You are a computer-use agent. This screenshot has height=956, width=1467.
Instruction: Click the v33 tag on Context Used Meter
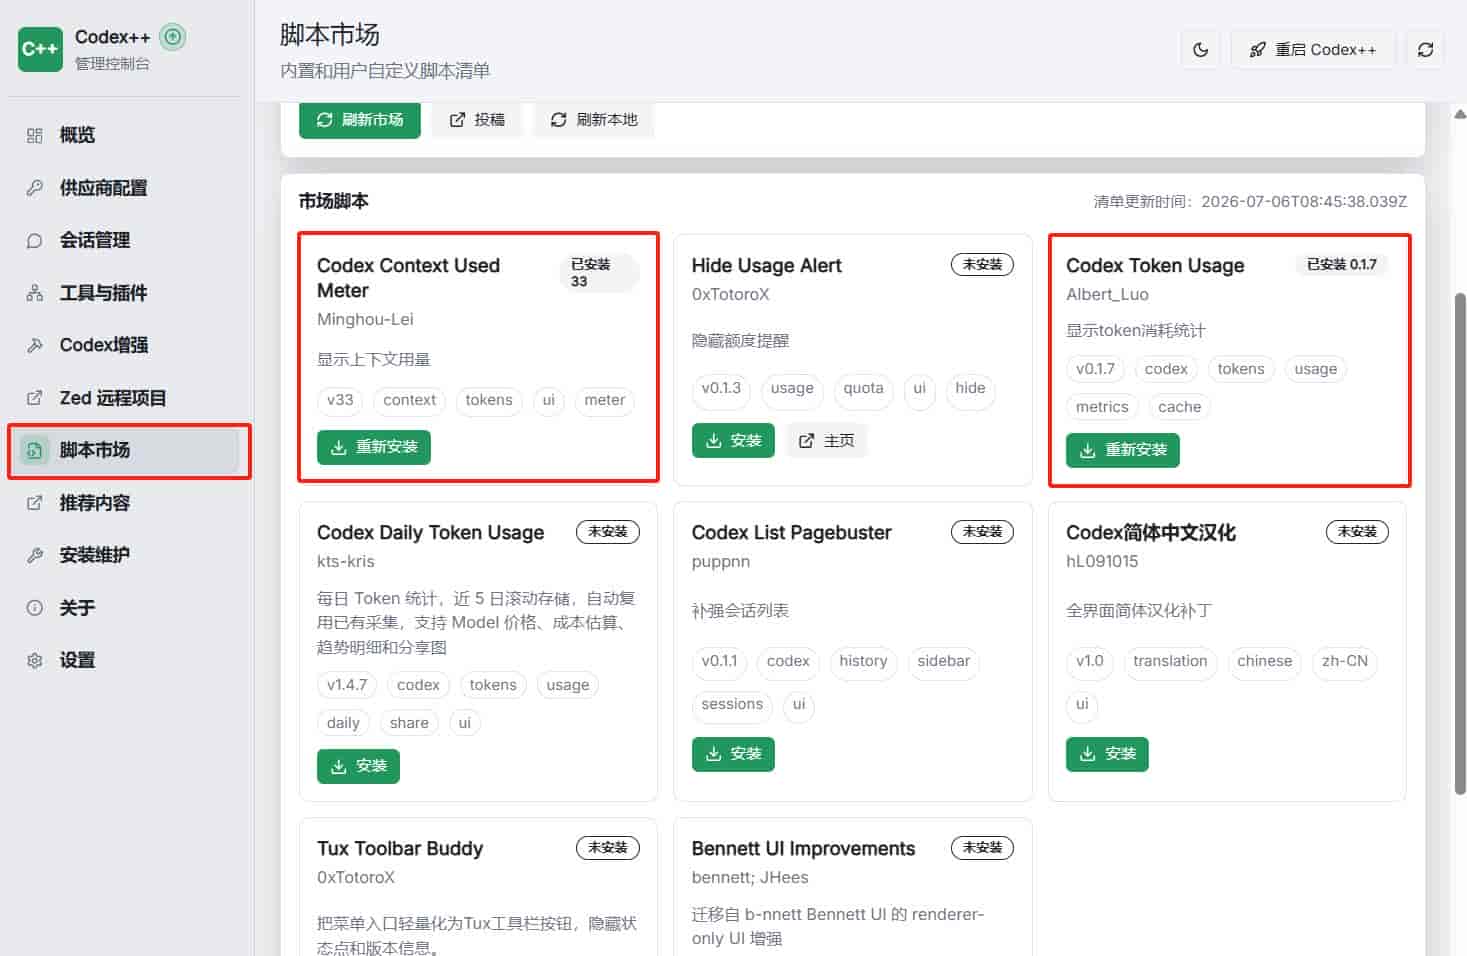pyautogui.click(x=340, y=400)
